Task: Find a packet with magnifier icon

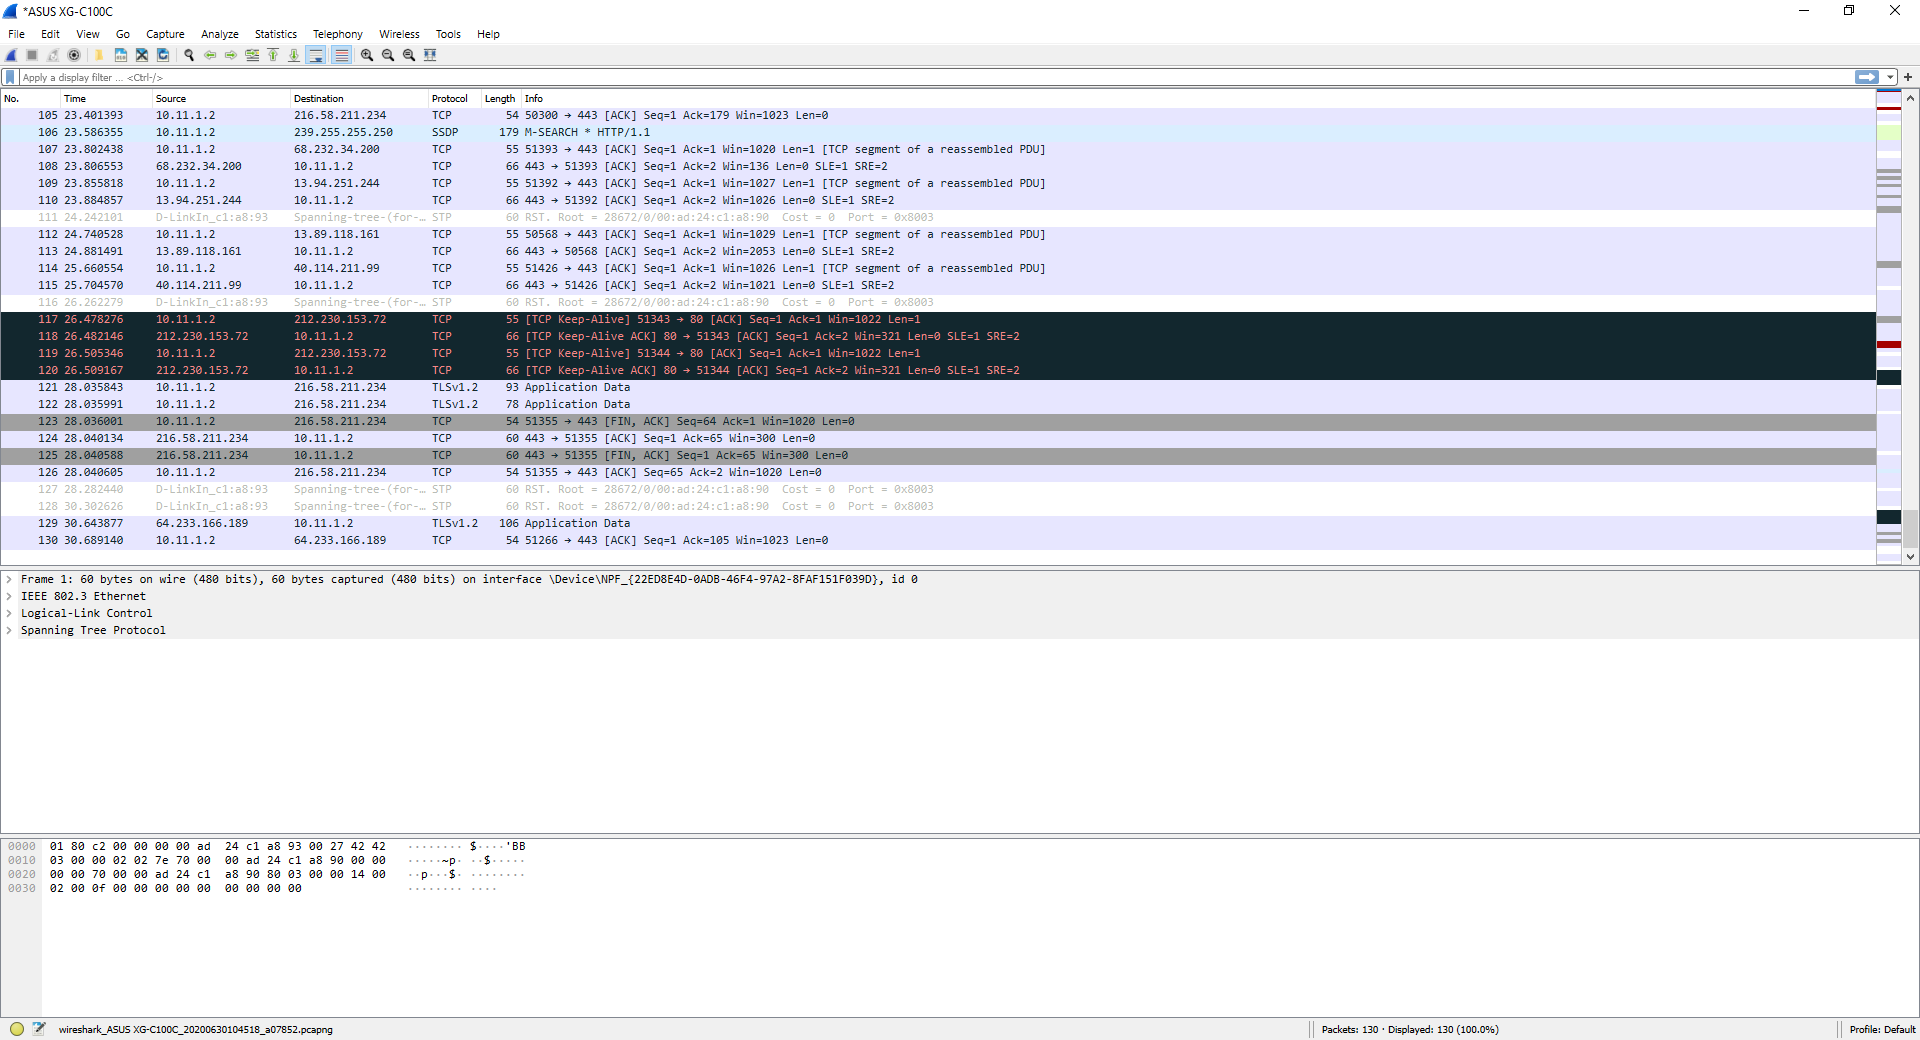Action: coord(189,55)
